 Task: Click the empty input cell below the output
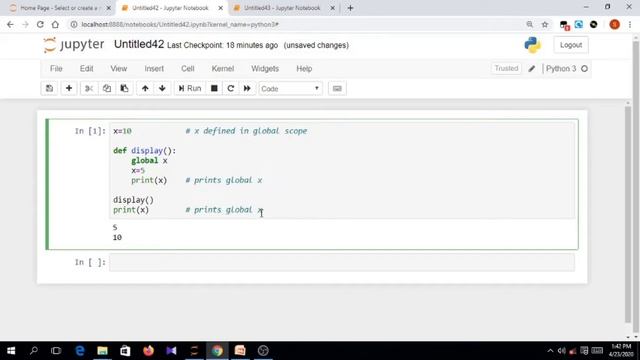pyautogui.click(x=342, y=262)
